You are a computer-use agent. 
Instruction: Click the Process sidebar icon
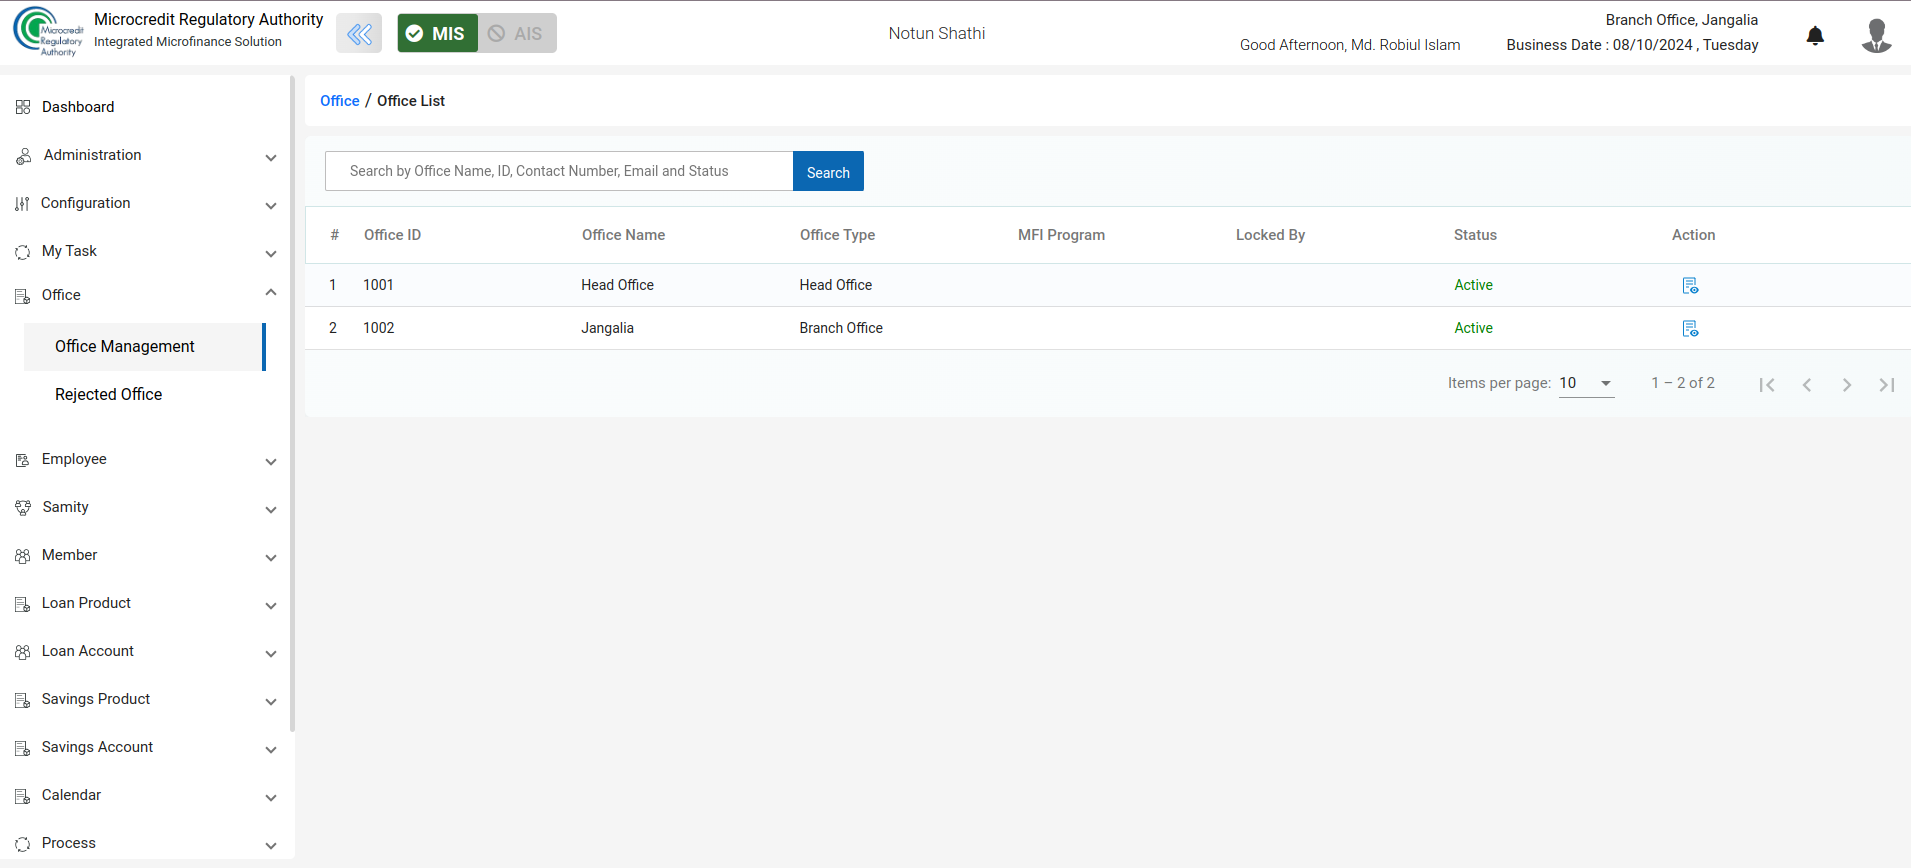pos(23,844)
